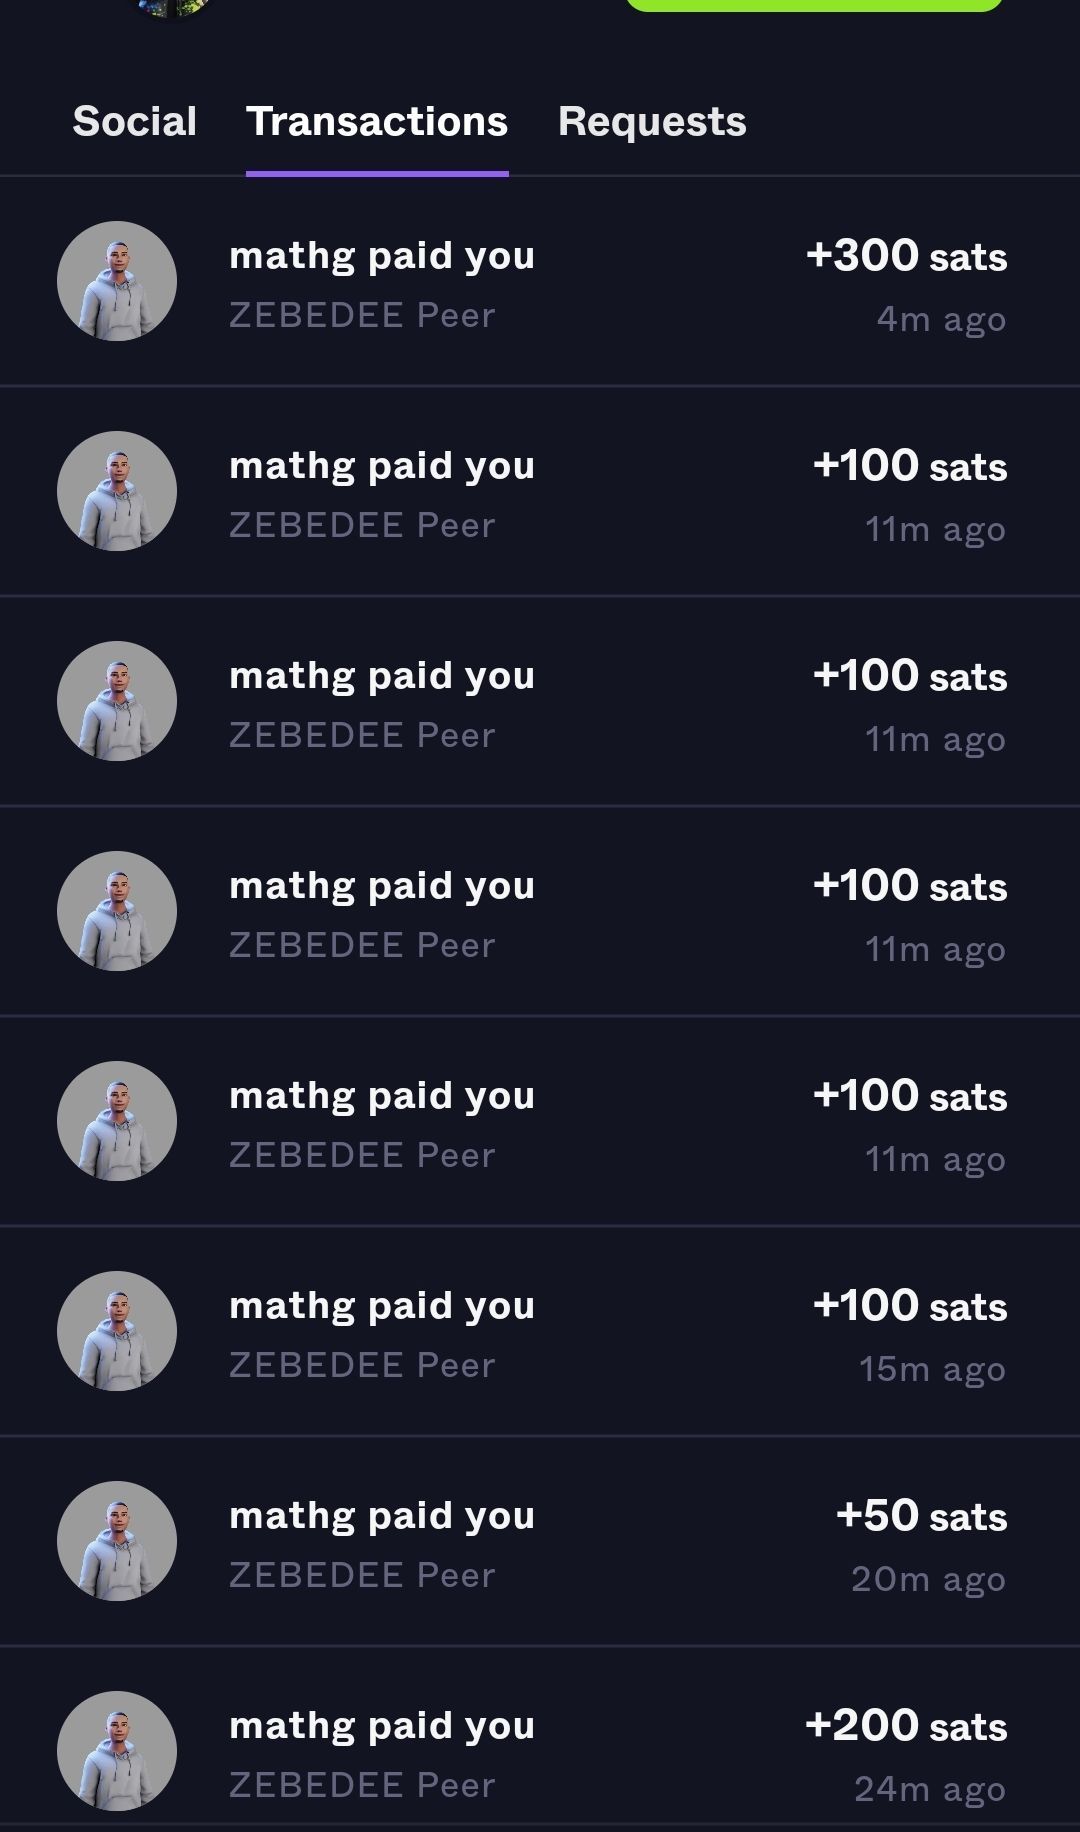Open "mathg paid you" entry from 4m ago
Screen dimensions: 1080x1832
[x=382, y=256]
